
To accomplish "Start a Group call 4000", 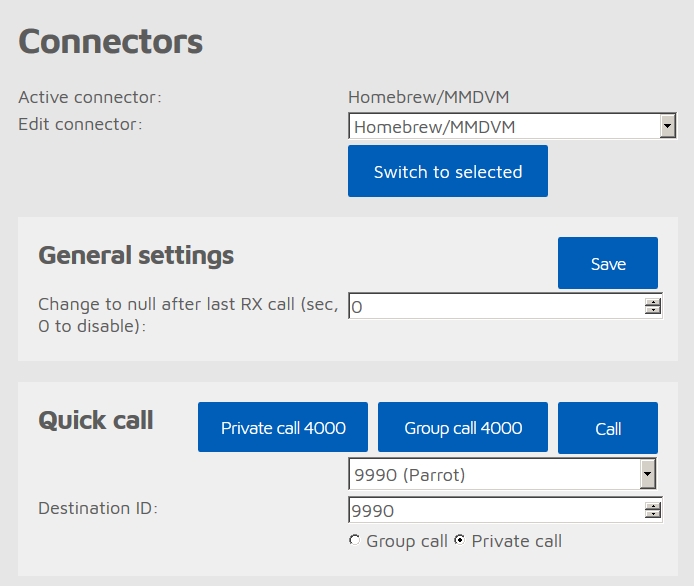I will [463, 427].
